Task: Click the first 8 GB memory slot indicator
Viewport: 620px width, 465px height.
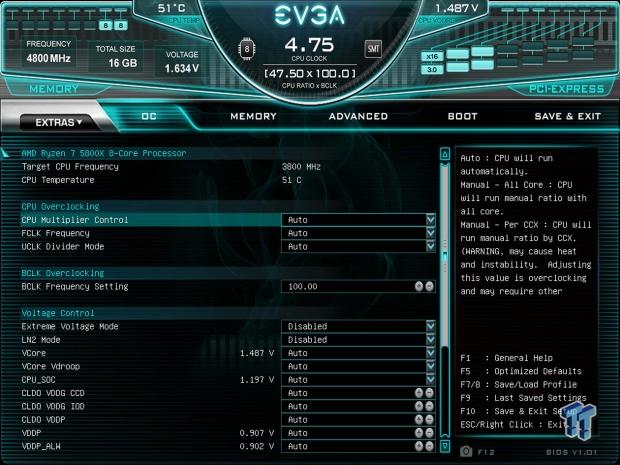Action: point(106,26)
